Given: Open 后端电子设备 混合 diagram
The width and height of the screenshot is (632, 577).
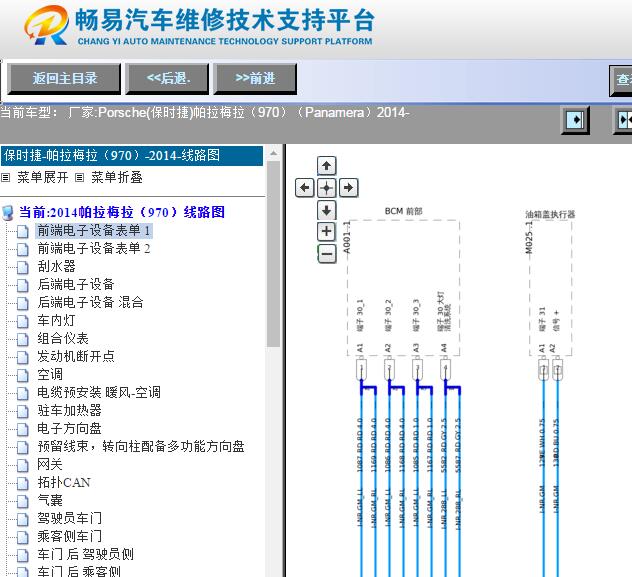Looking at the screenshot, I should tap(90, 302).
